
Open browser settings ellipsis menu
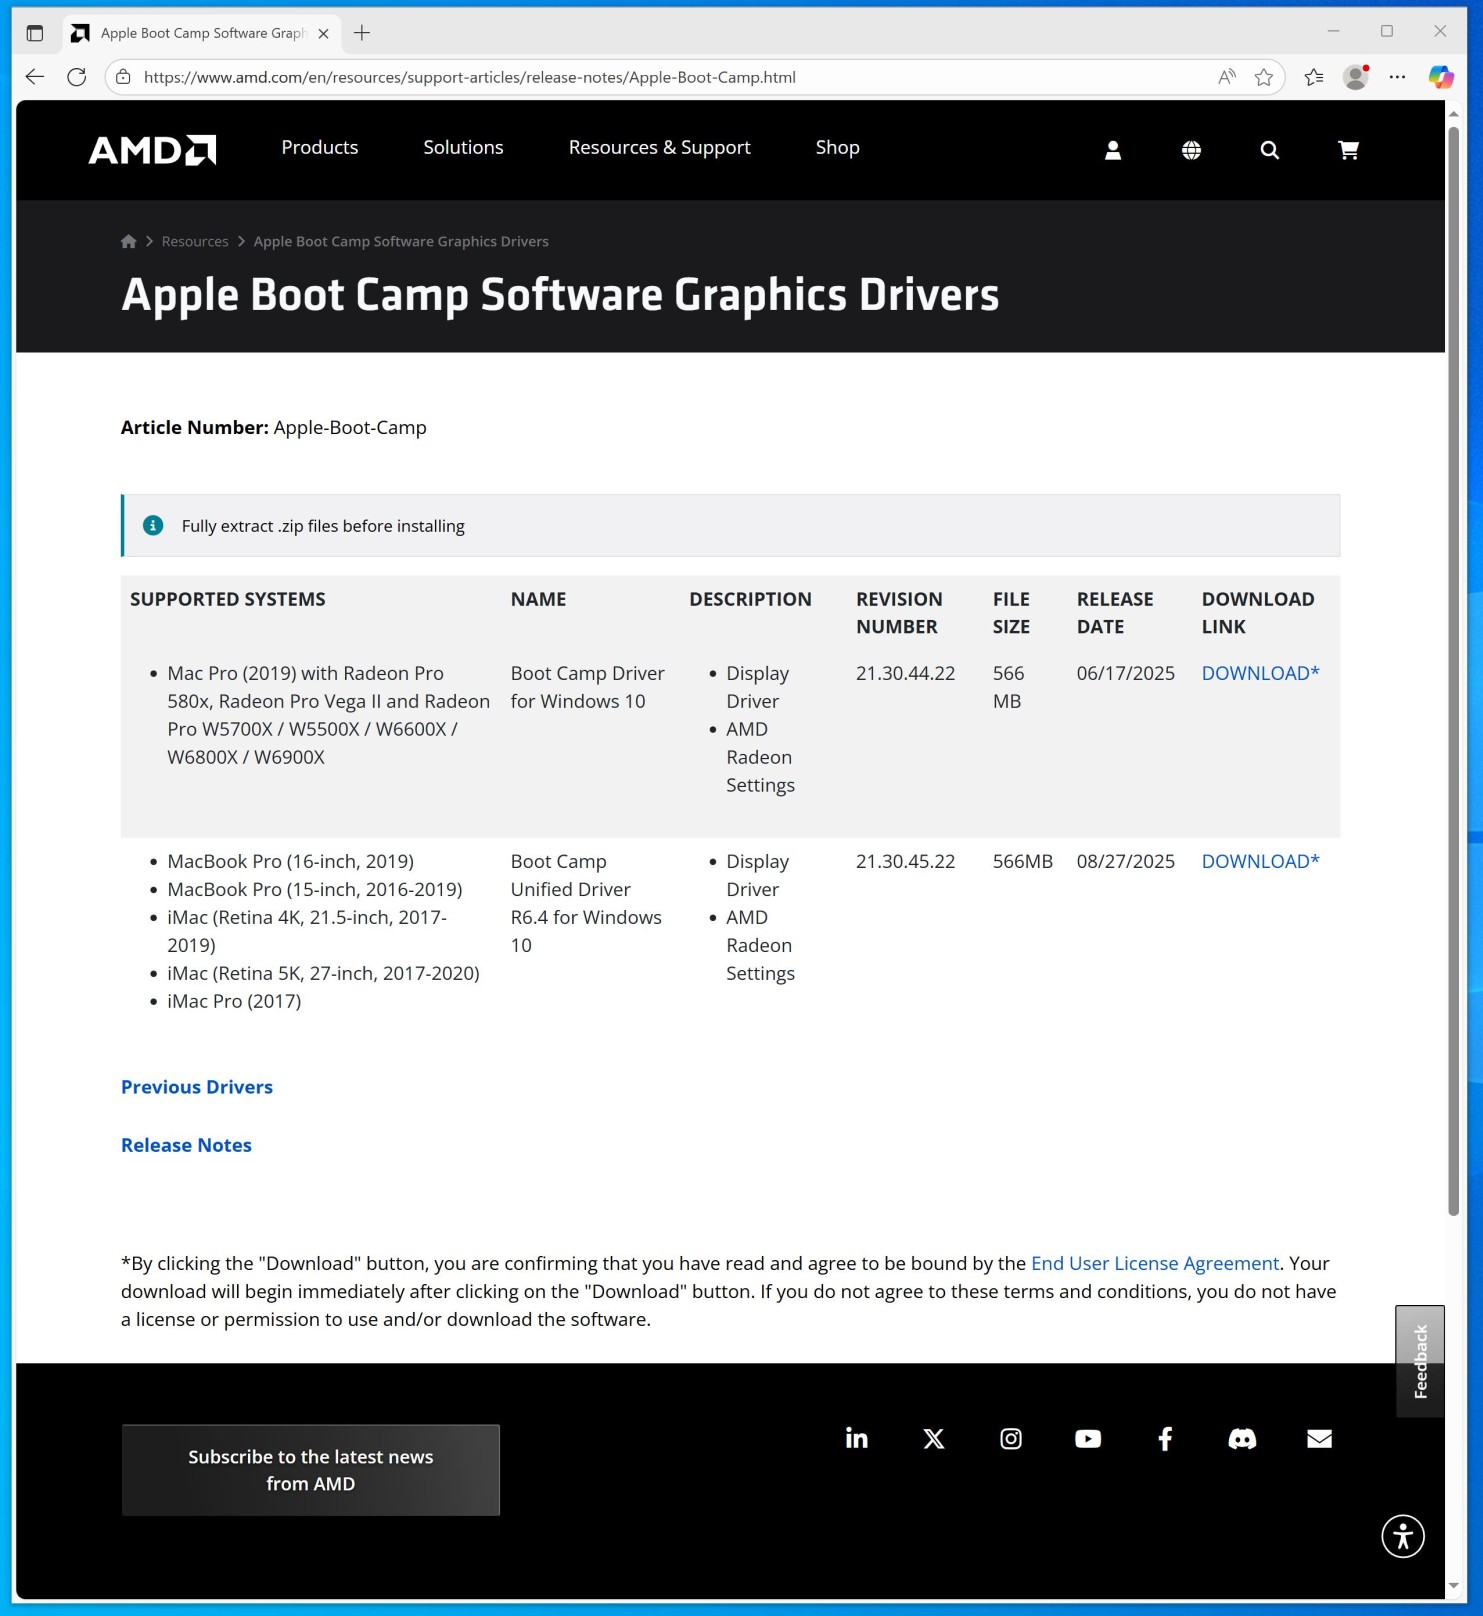pyautogui.click(x=1398, y=77)
